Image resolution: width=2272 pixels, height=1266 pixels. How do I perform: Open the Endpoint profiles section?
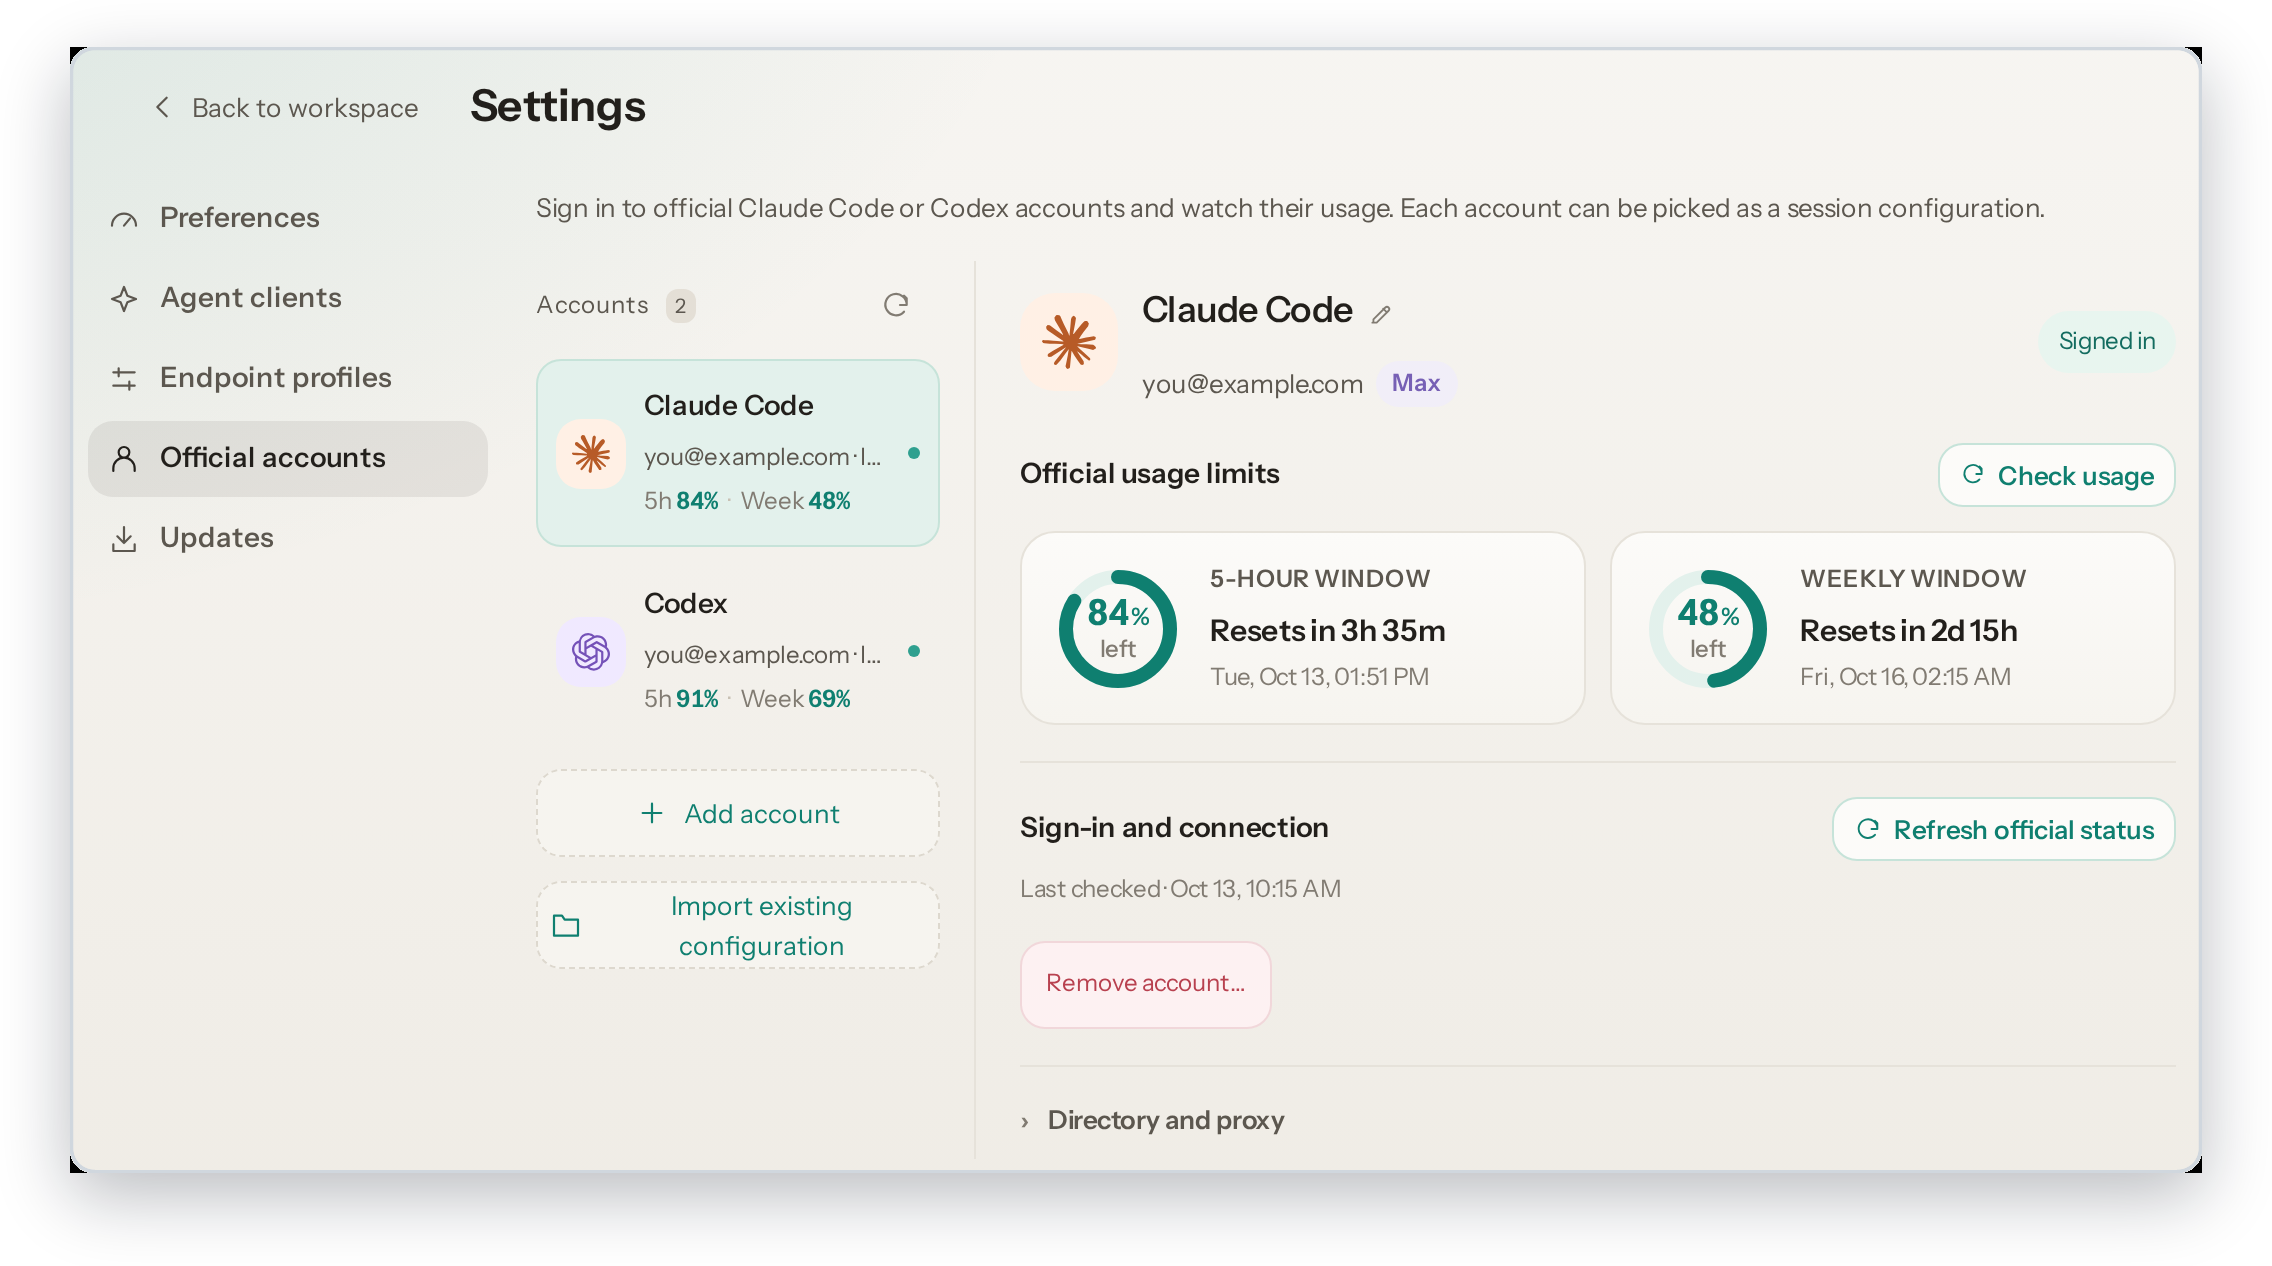[288, 378]
